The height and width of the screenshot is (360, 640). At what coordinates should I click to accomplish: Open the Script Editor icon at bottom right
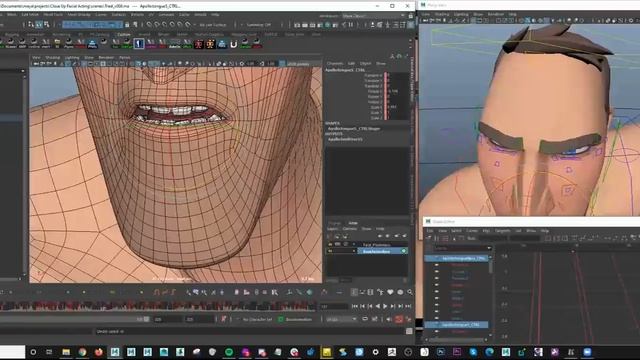[409, 331]
